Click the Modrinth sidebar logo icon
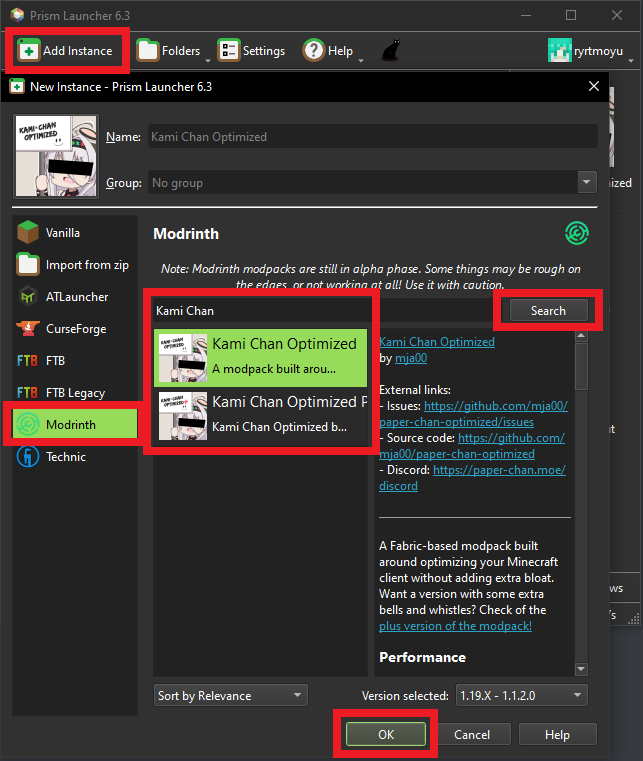643x761 pixels. pyautogui.click(x=28, y=424)
